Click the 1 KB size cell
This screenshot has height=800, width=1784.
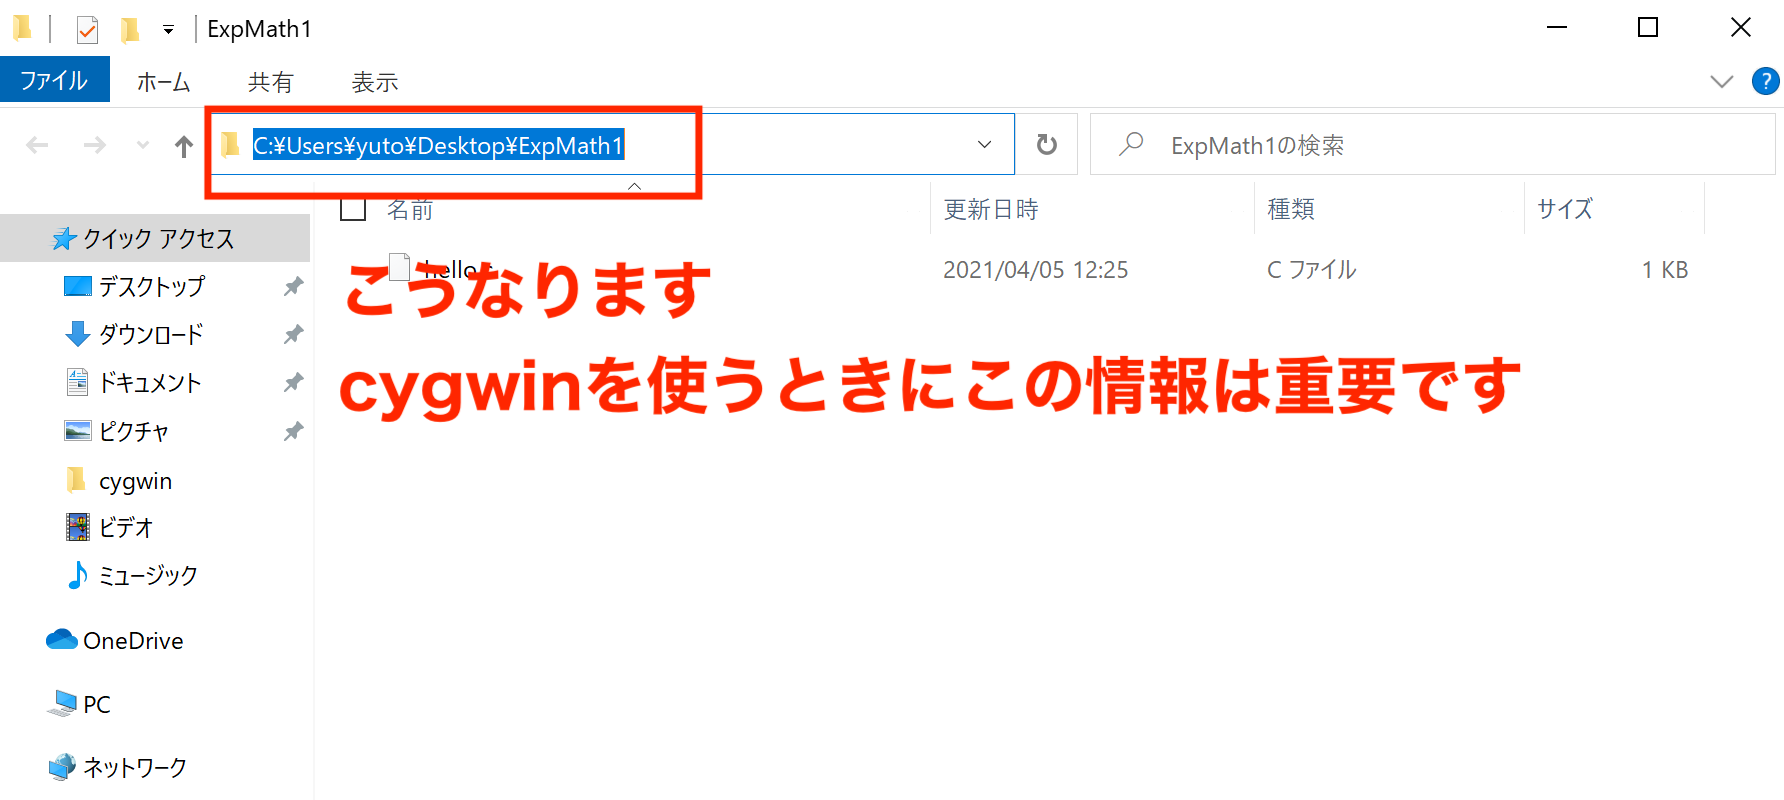click(1664, 270)
